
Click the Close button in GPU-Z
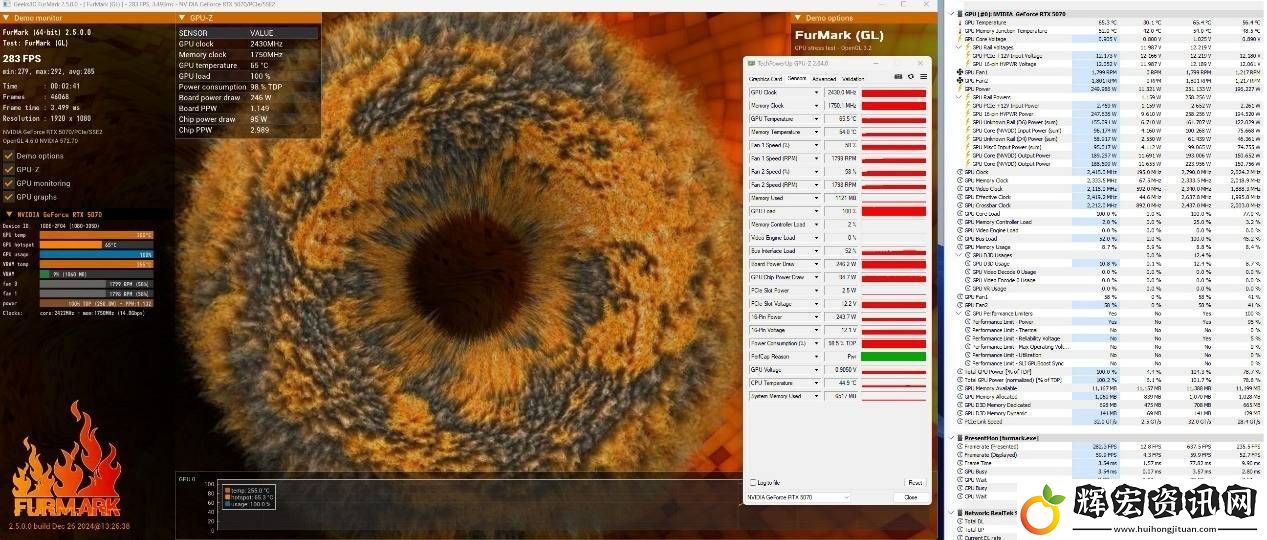pos(910,497)
